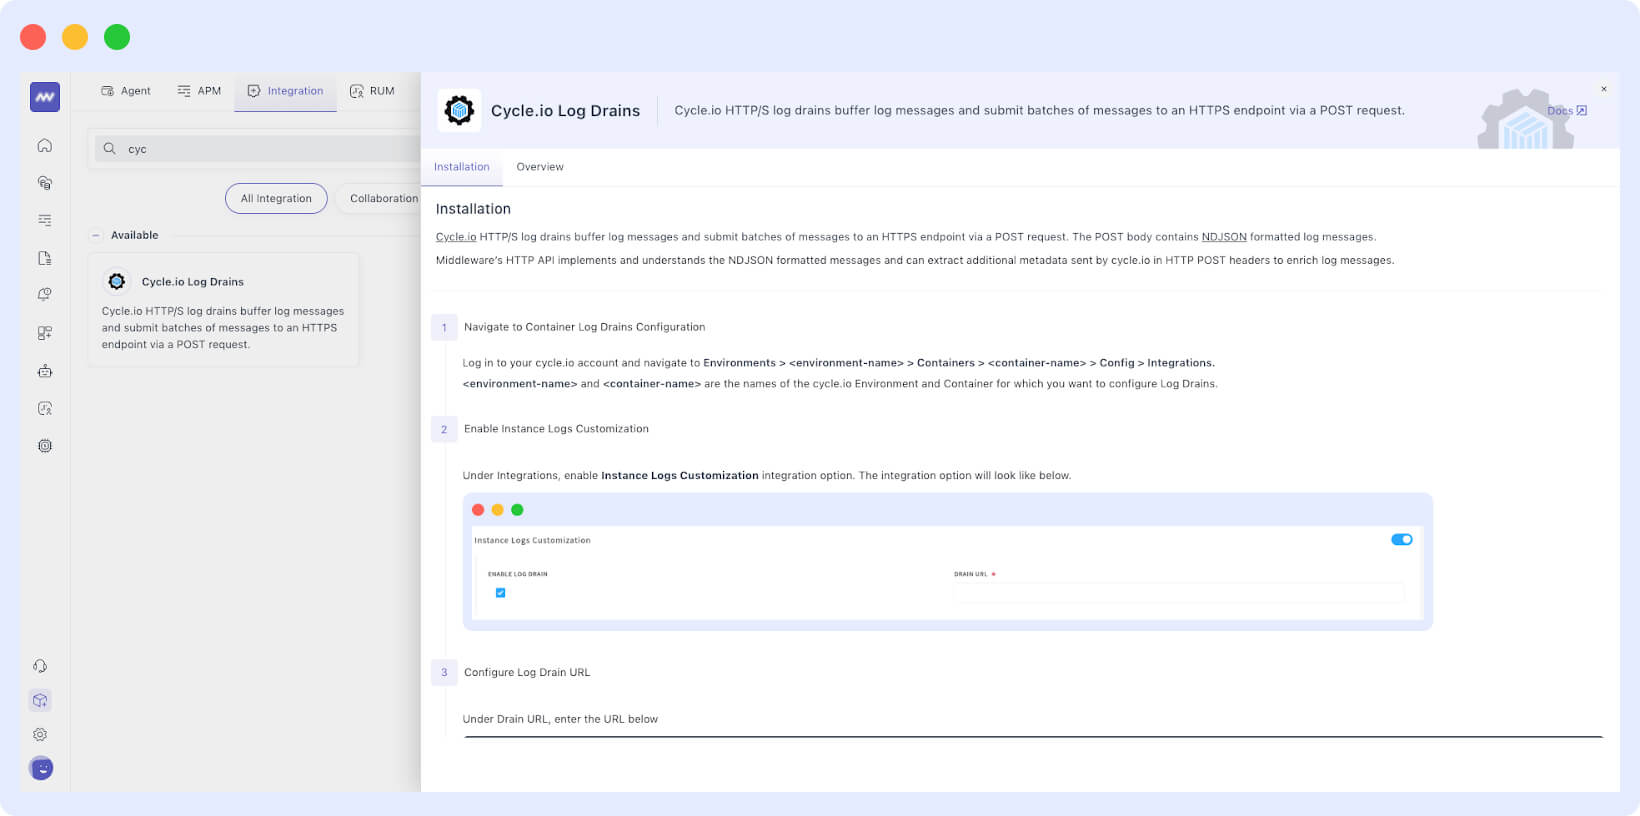The height and width of the screenshot is (816, 1640).
Task: Click the user avatar smiley icon
Action: pyautogui.click(x=41, y=768)
